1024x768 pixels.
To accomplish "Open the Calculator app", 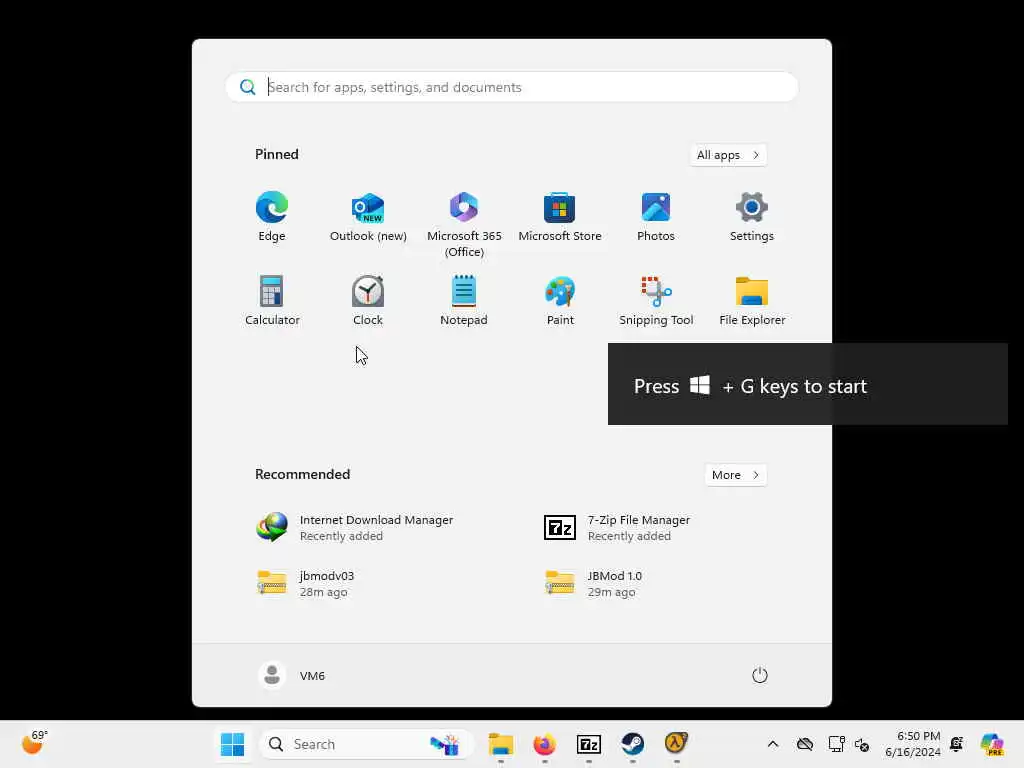I will (x=272, y=301).
